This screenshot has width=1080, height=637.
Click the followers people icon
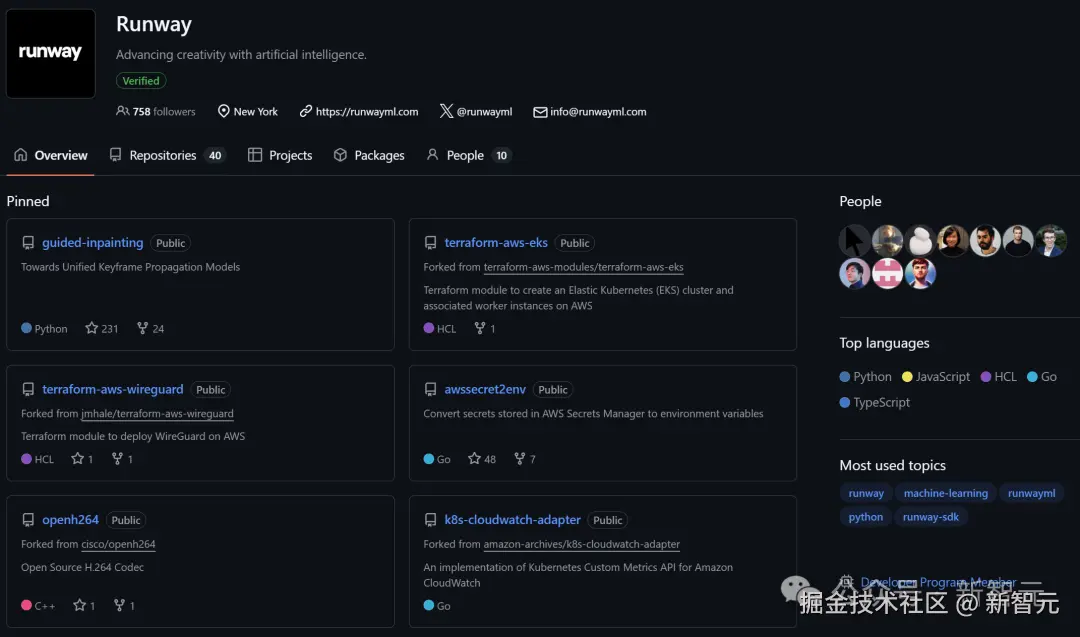pos(122,111)
